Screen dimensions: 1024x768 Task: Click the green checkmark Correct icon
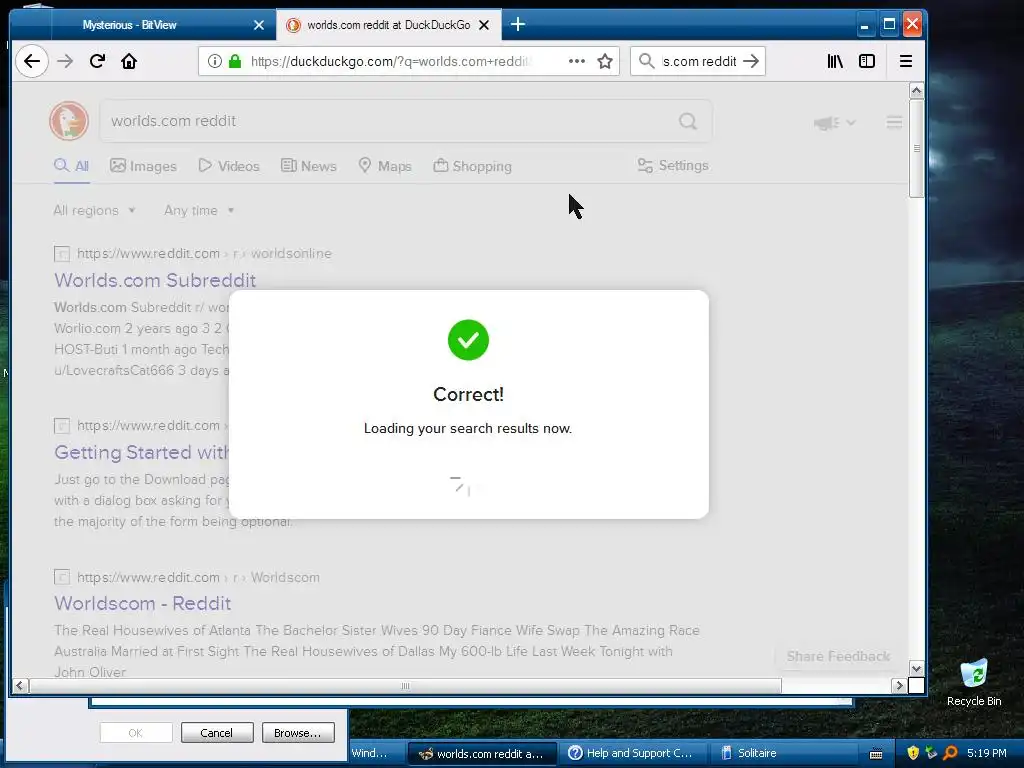tap(468, 340)
